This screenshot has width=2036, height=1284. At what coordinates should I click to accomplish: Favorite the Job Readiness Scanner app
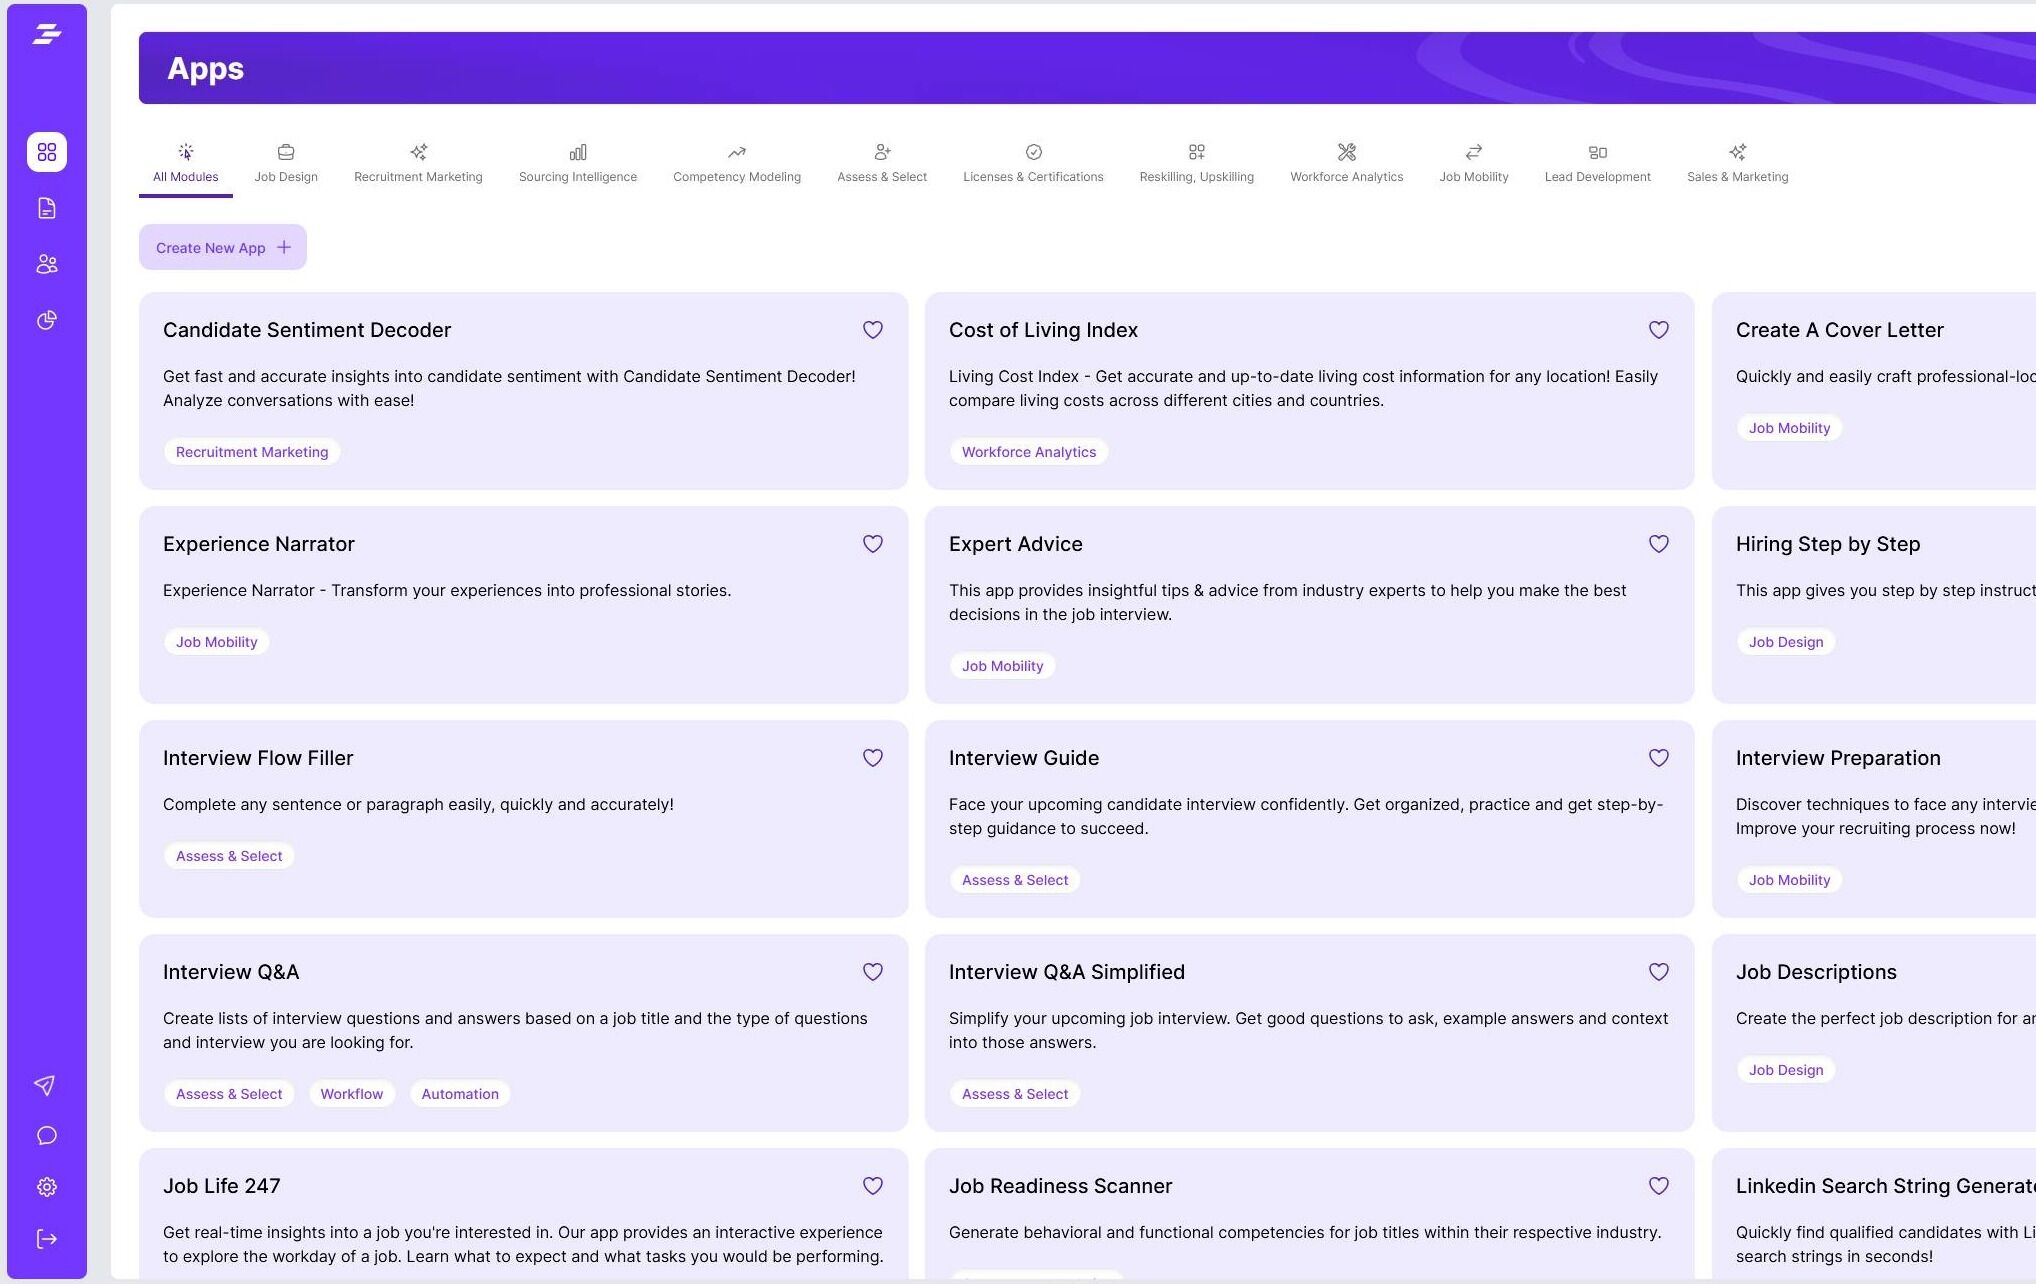click(1658, 1186)
